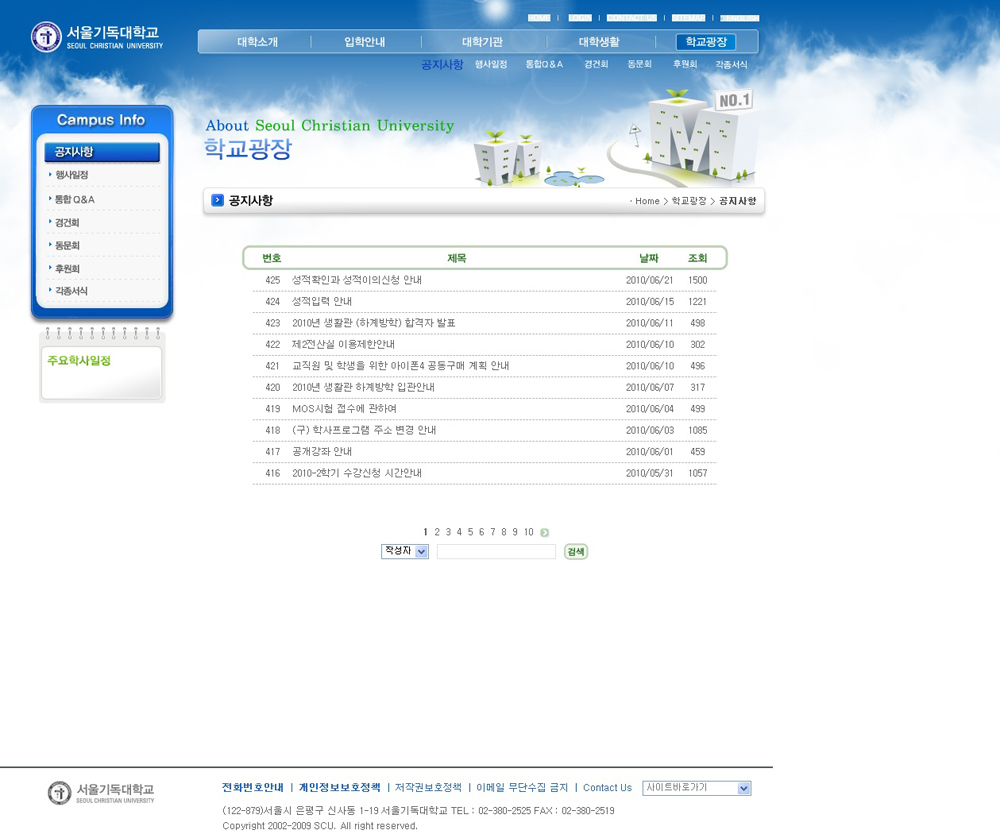
Task: Click the footer university logo
Action: point(101,793)
